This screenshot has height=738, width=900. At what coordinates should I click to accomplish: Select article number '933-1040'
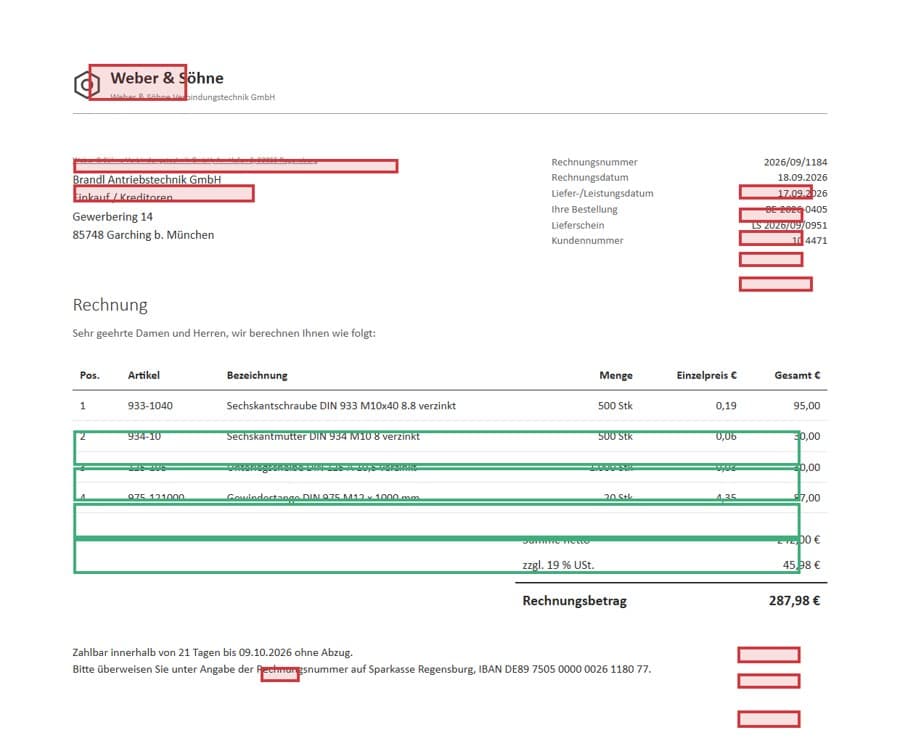pyautogui.click(x=150, y=406)
